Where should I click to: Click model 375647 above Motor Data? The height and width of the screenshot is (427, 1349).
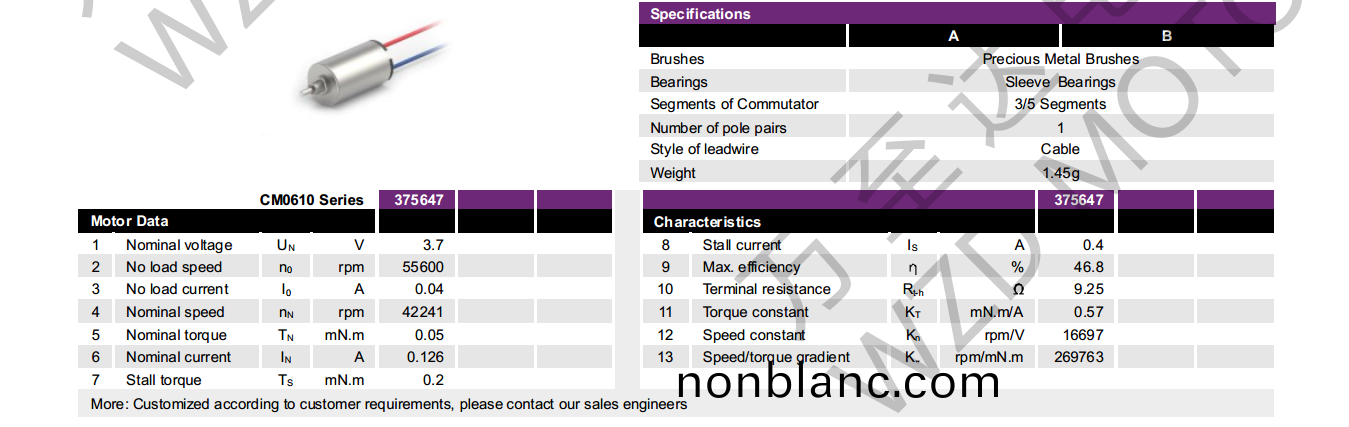(418, 200)
